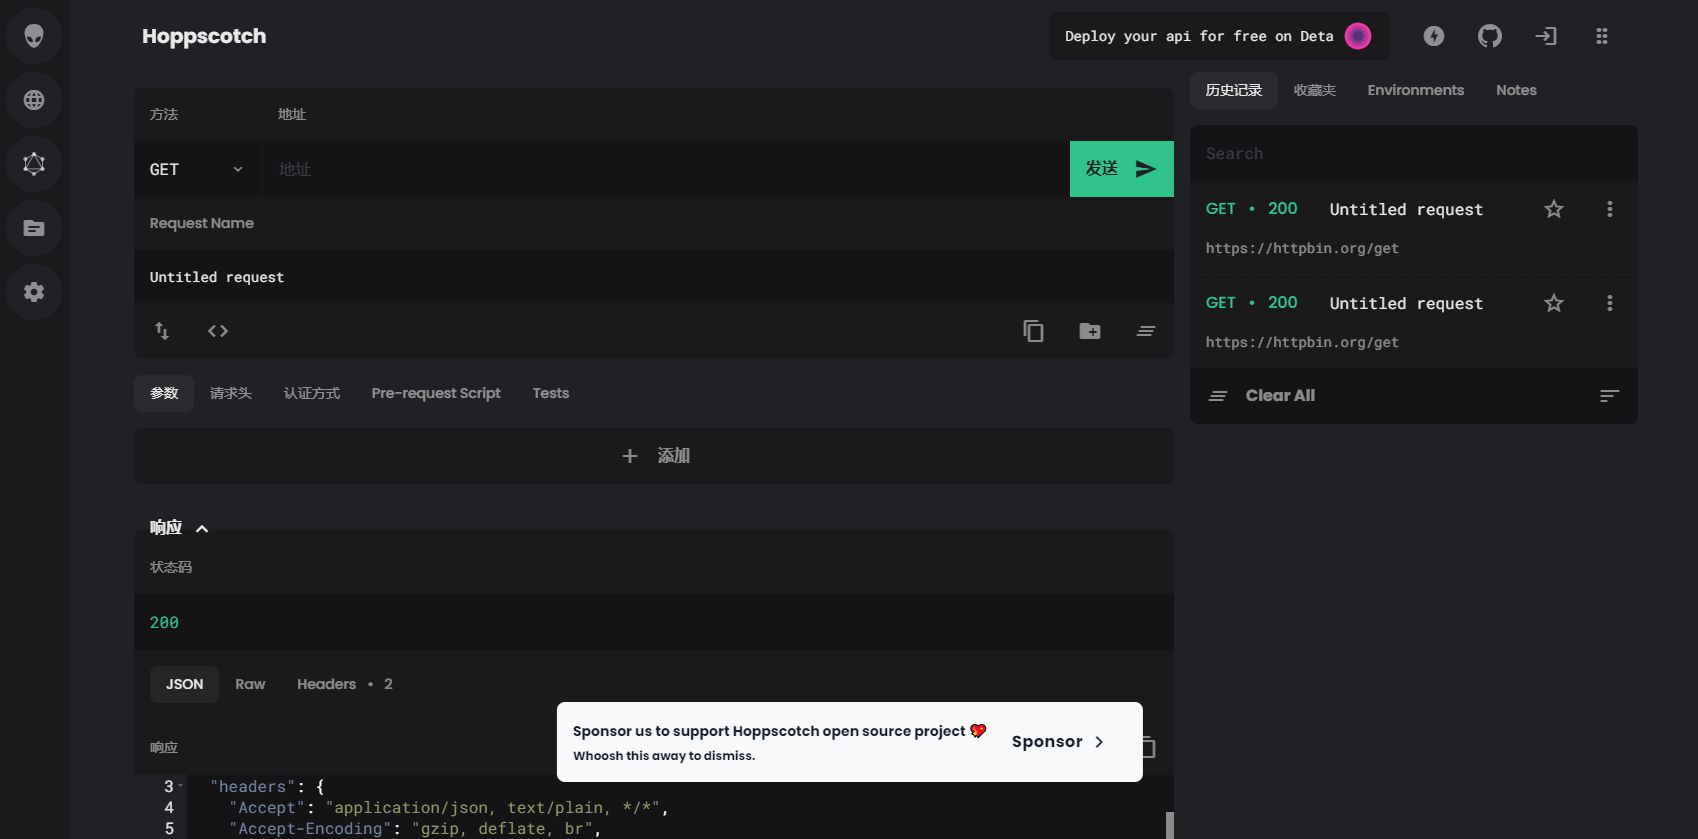
Task: Copy request using the copy icon
Action: 1034,331
